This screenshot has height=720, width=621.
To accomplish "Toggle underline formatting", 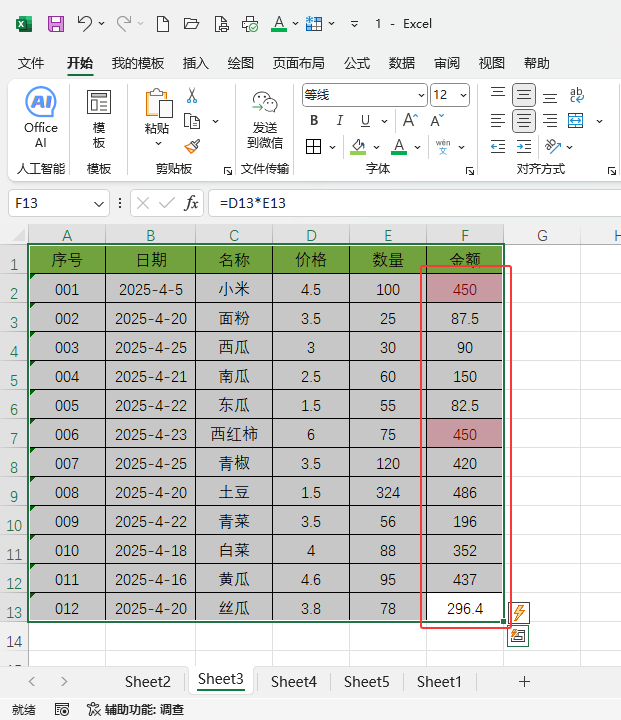I will click(x=366, y=121).
